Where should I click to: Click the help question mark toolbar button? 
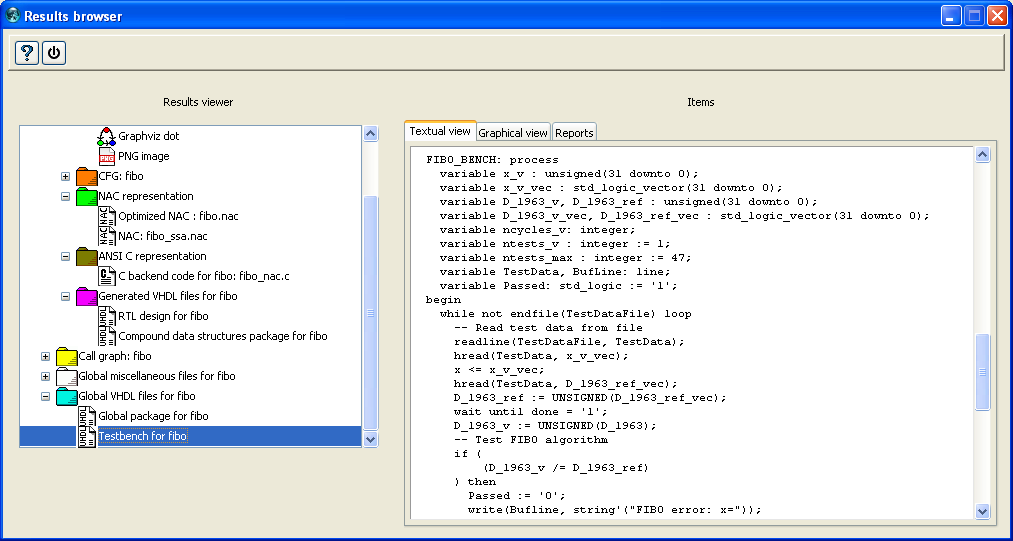[27, 52]
